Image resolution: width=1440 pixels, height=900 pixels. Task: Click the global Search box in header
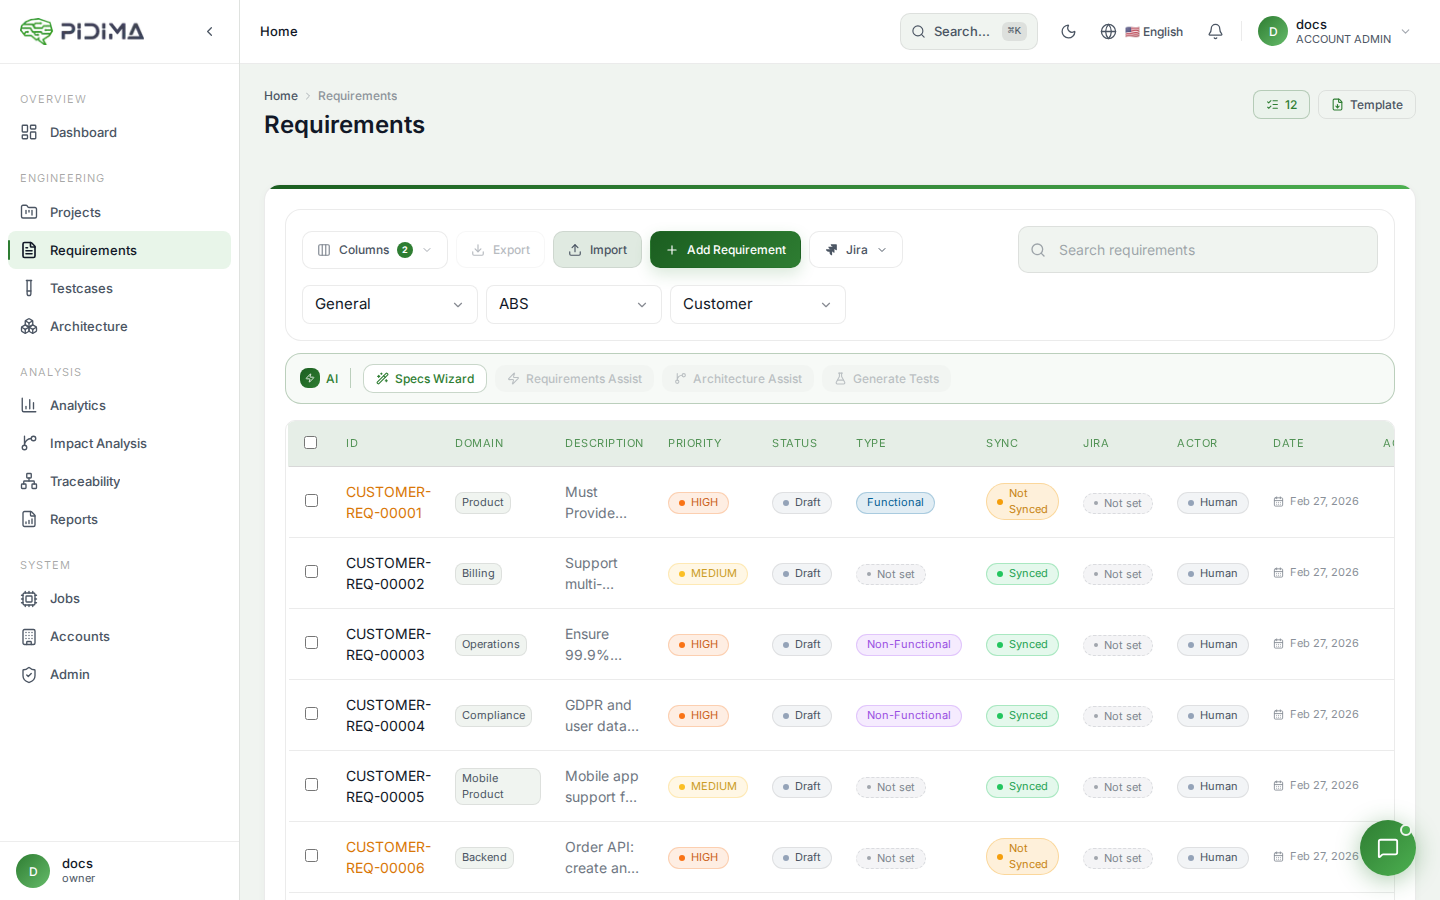pyautogui.click(x=969, y=32)
